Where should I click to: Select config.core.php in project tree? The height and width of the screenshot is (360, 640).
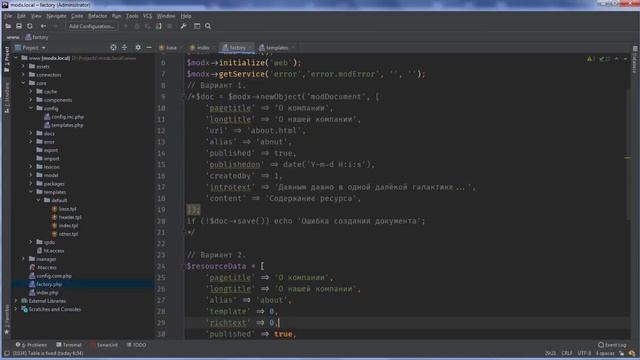click(50, 276)
